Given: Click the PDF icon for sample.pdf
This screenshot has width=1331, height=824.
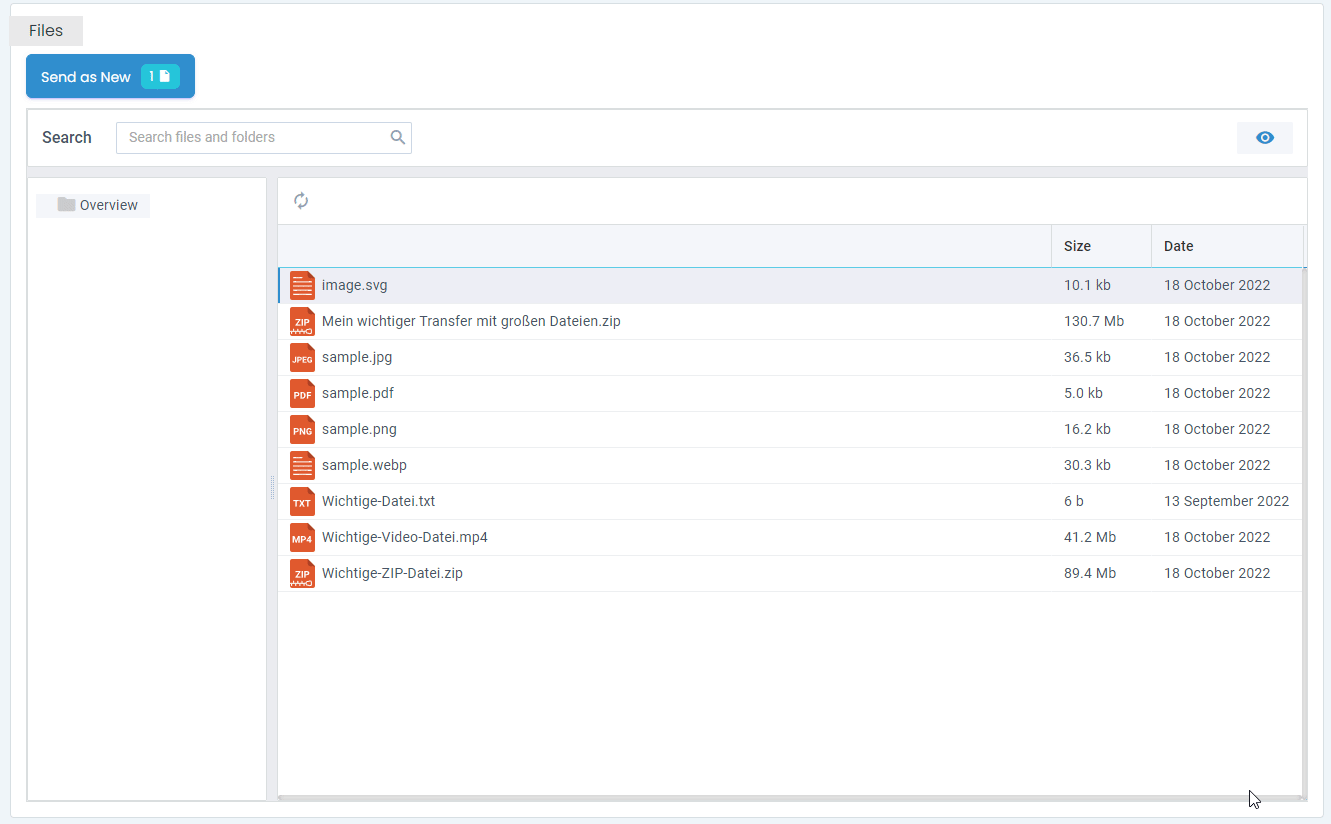Looking at the screenshot, I should coord(302,393).
